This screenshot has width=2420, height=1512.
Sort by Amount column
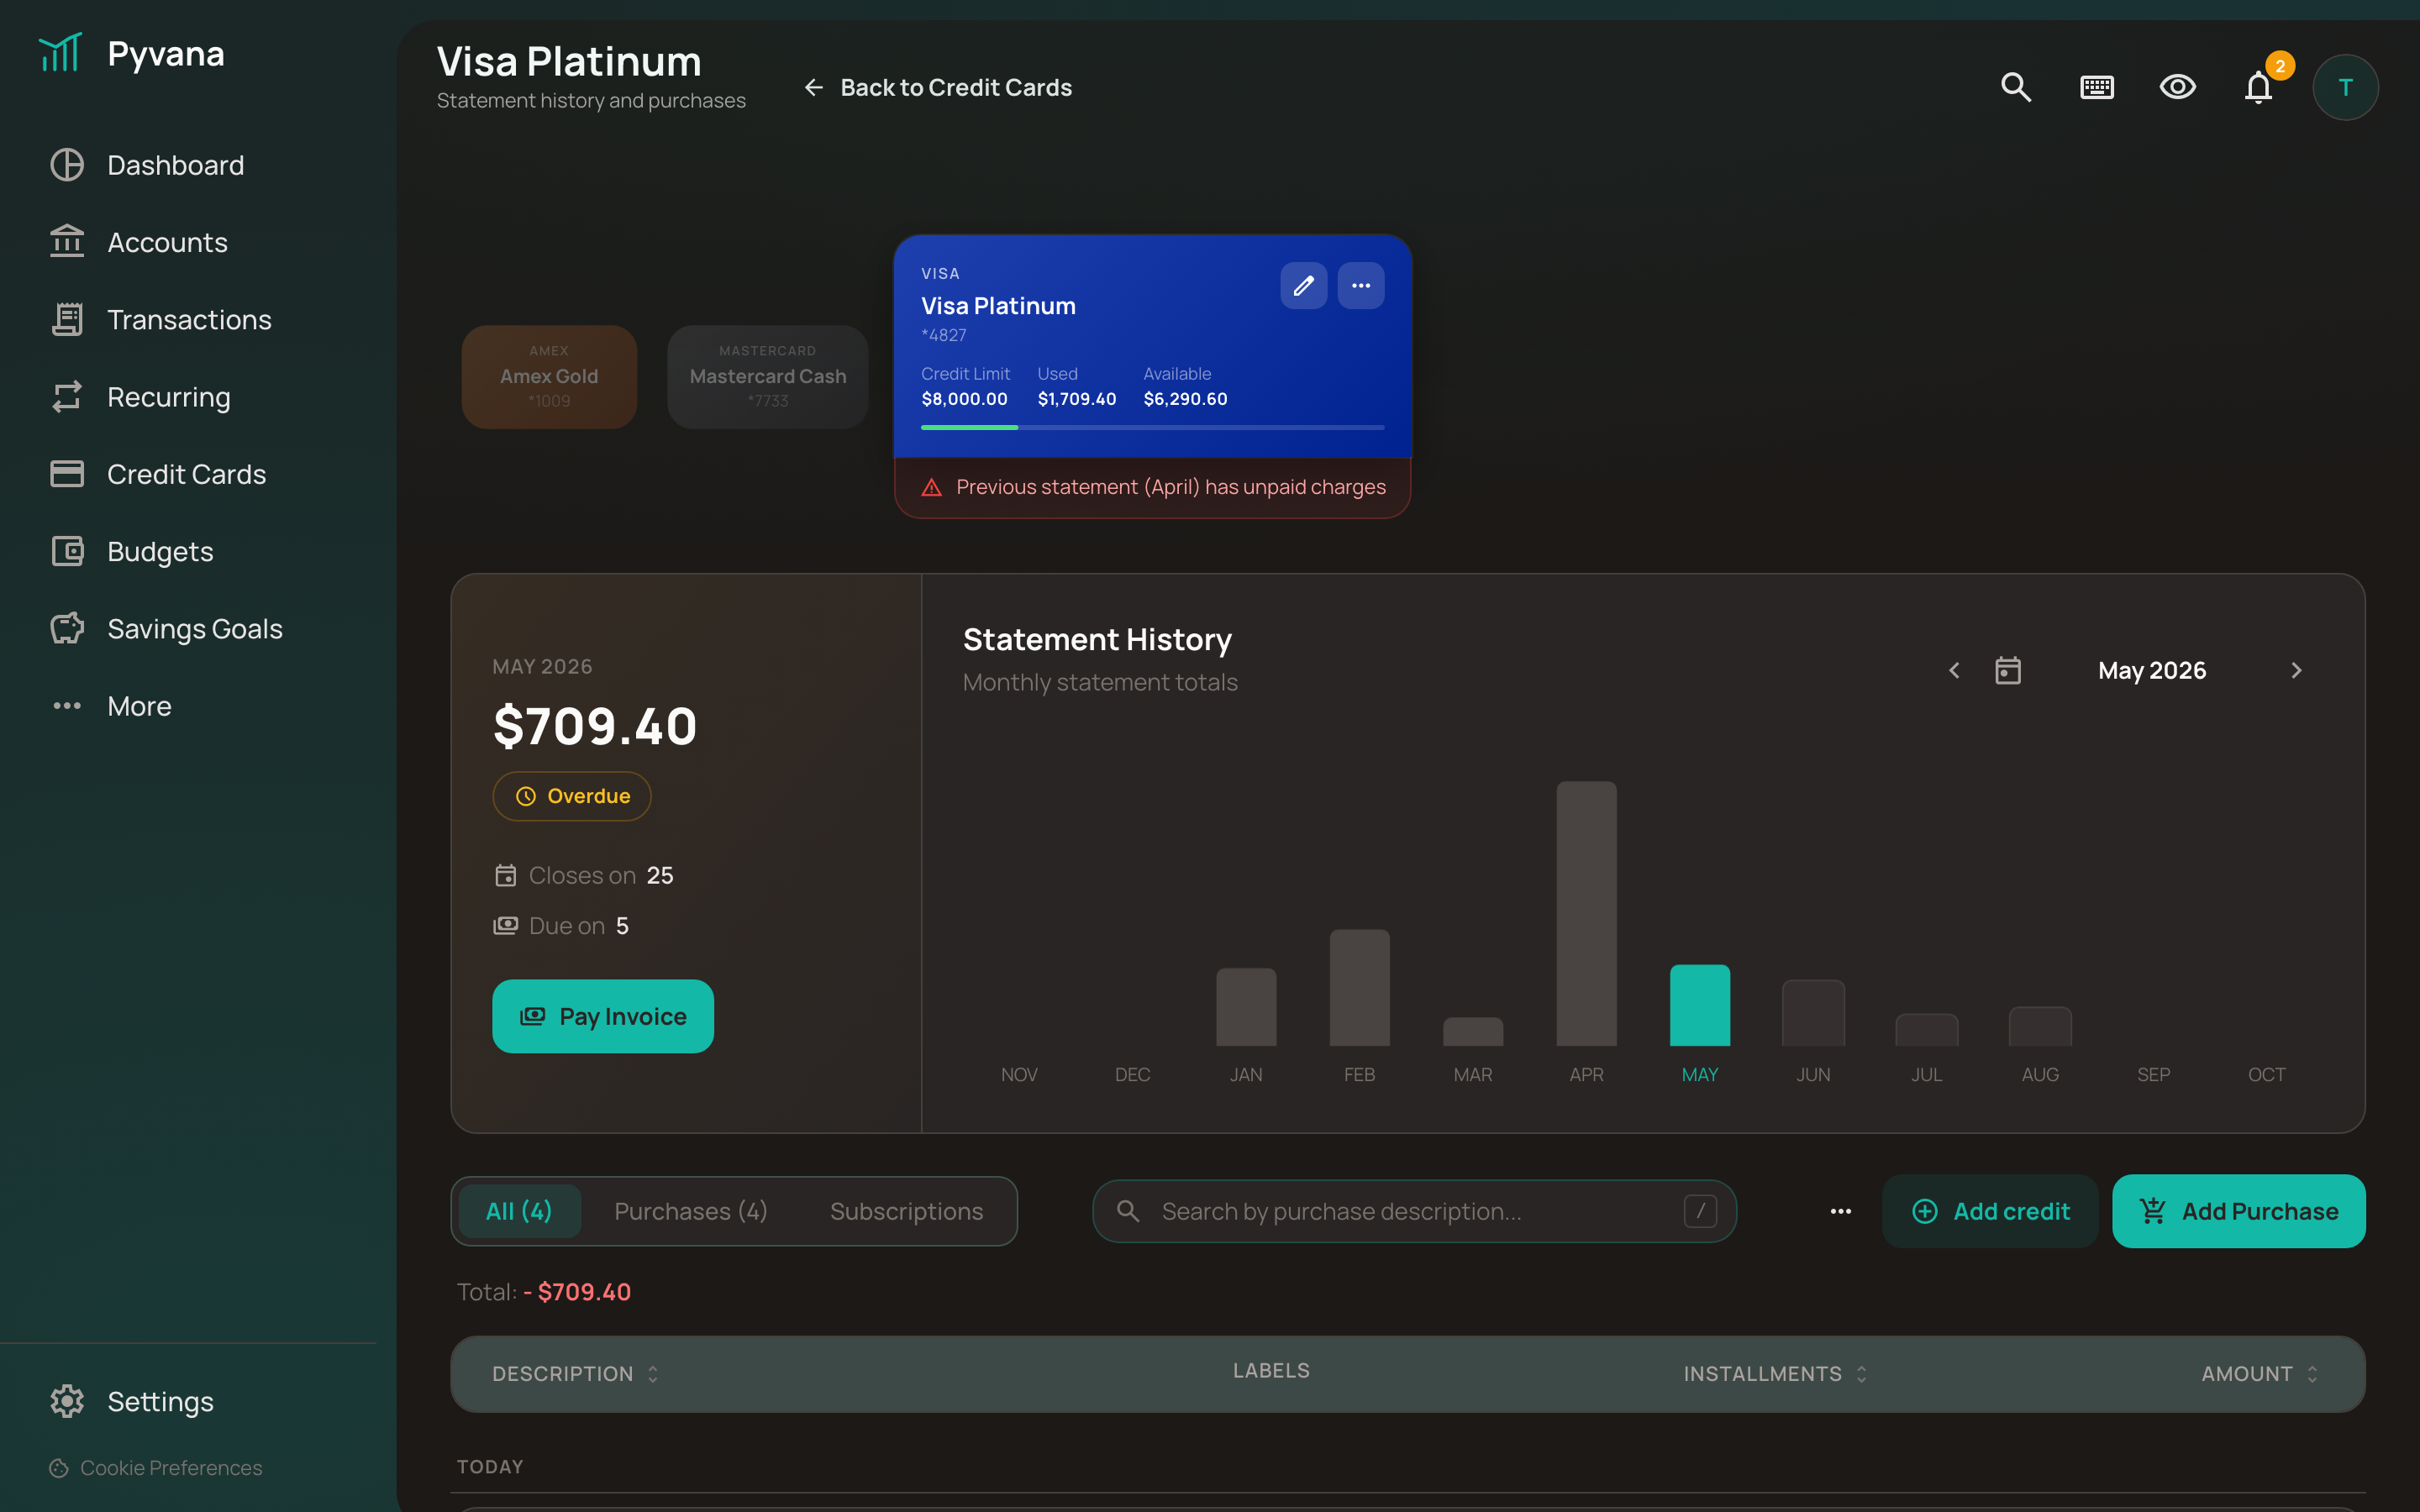[2260, 1374]
